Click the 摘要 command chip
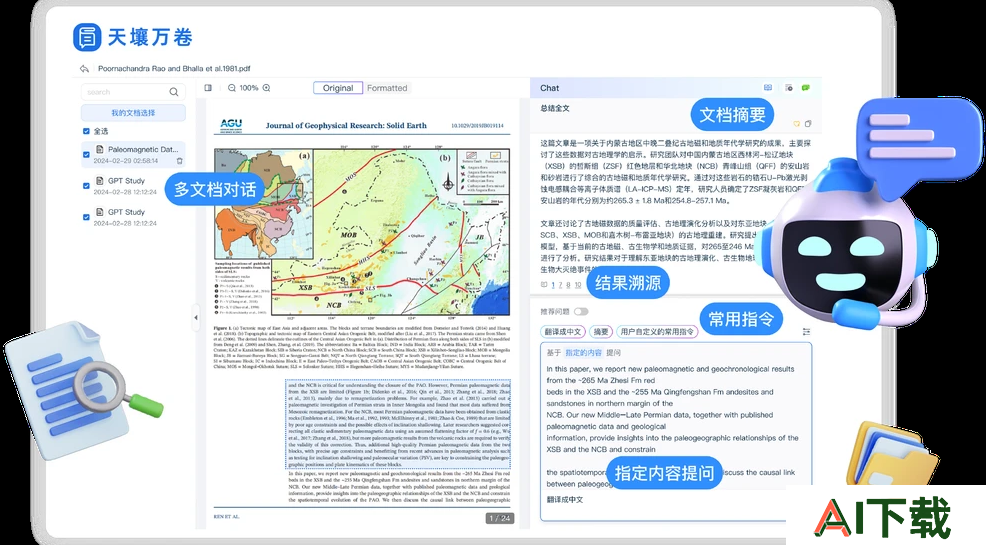 pyautogui.click(x=601, y=331)
